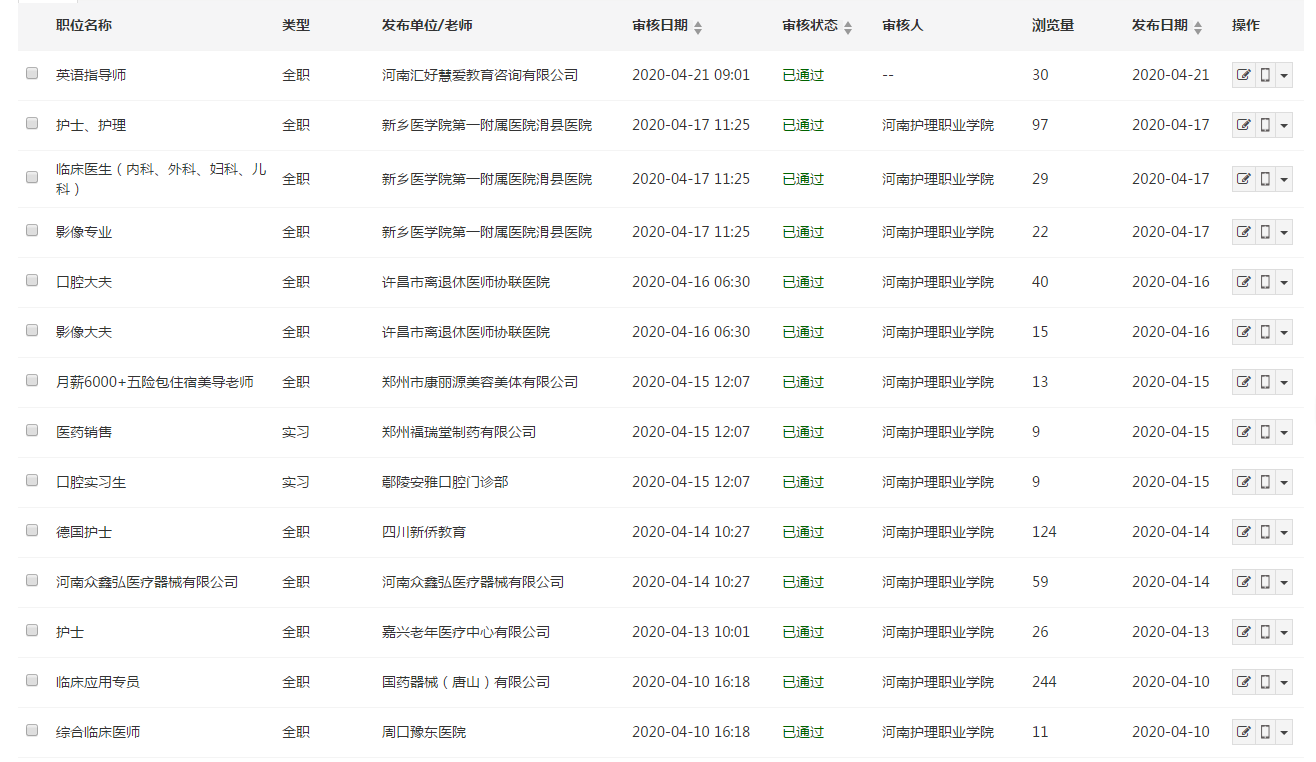Open more-actions caret in 护士 row
Viewport: 1316px width, 762px height.
click(1284, 632)
